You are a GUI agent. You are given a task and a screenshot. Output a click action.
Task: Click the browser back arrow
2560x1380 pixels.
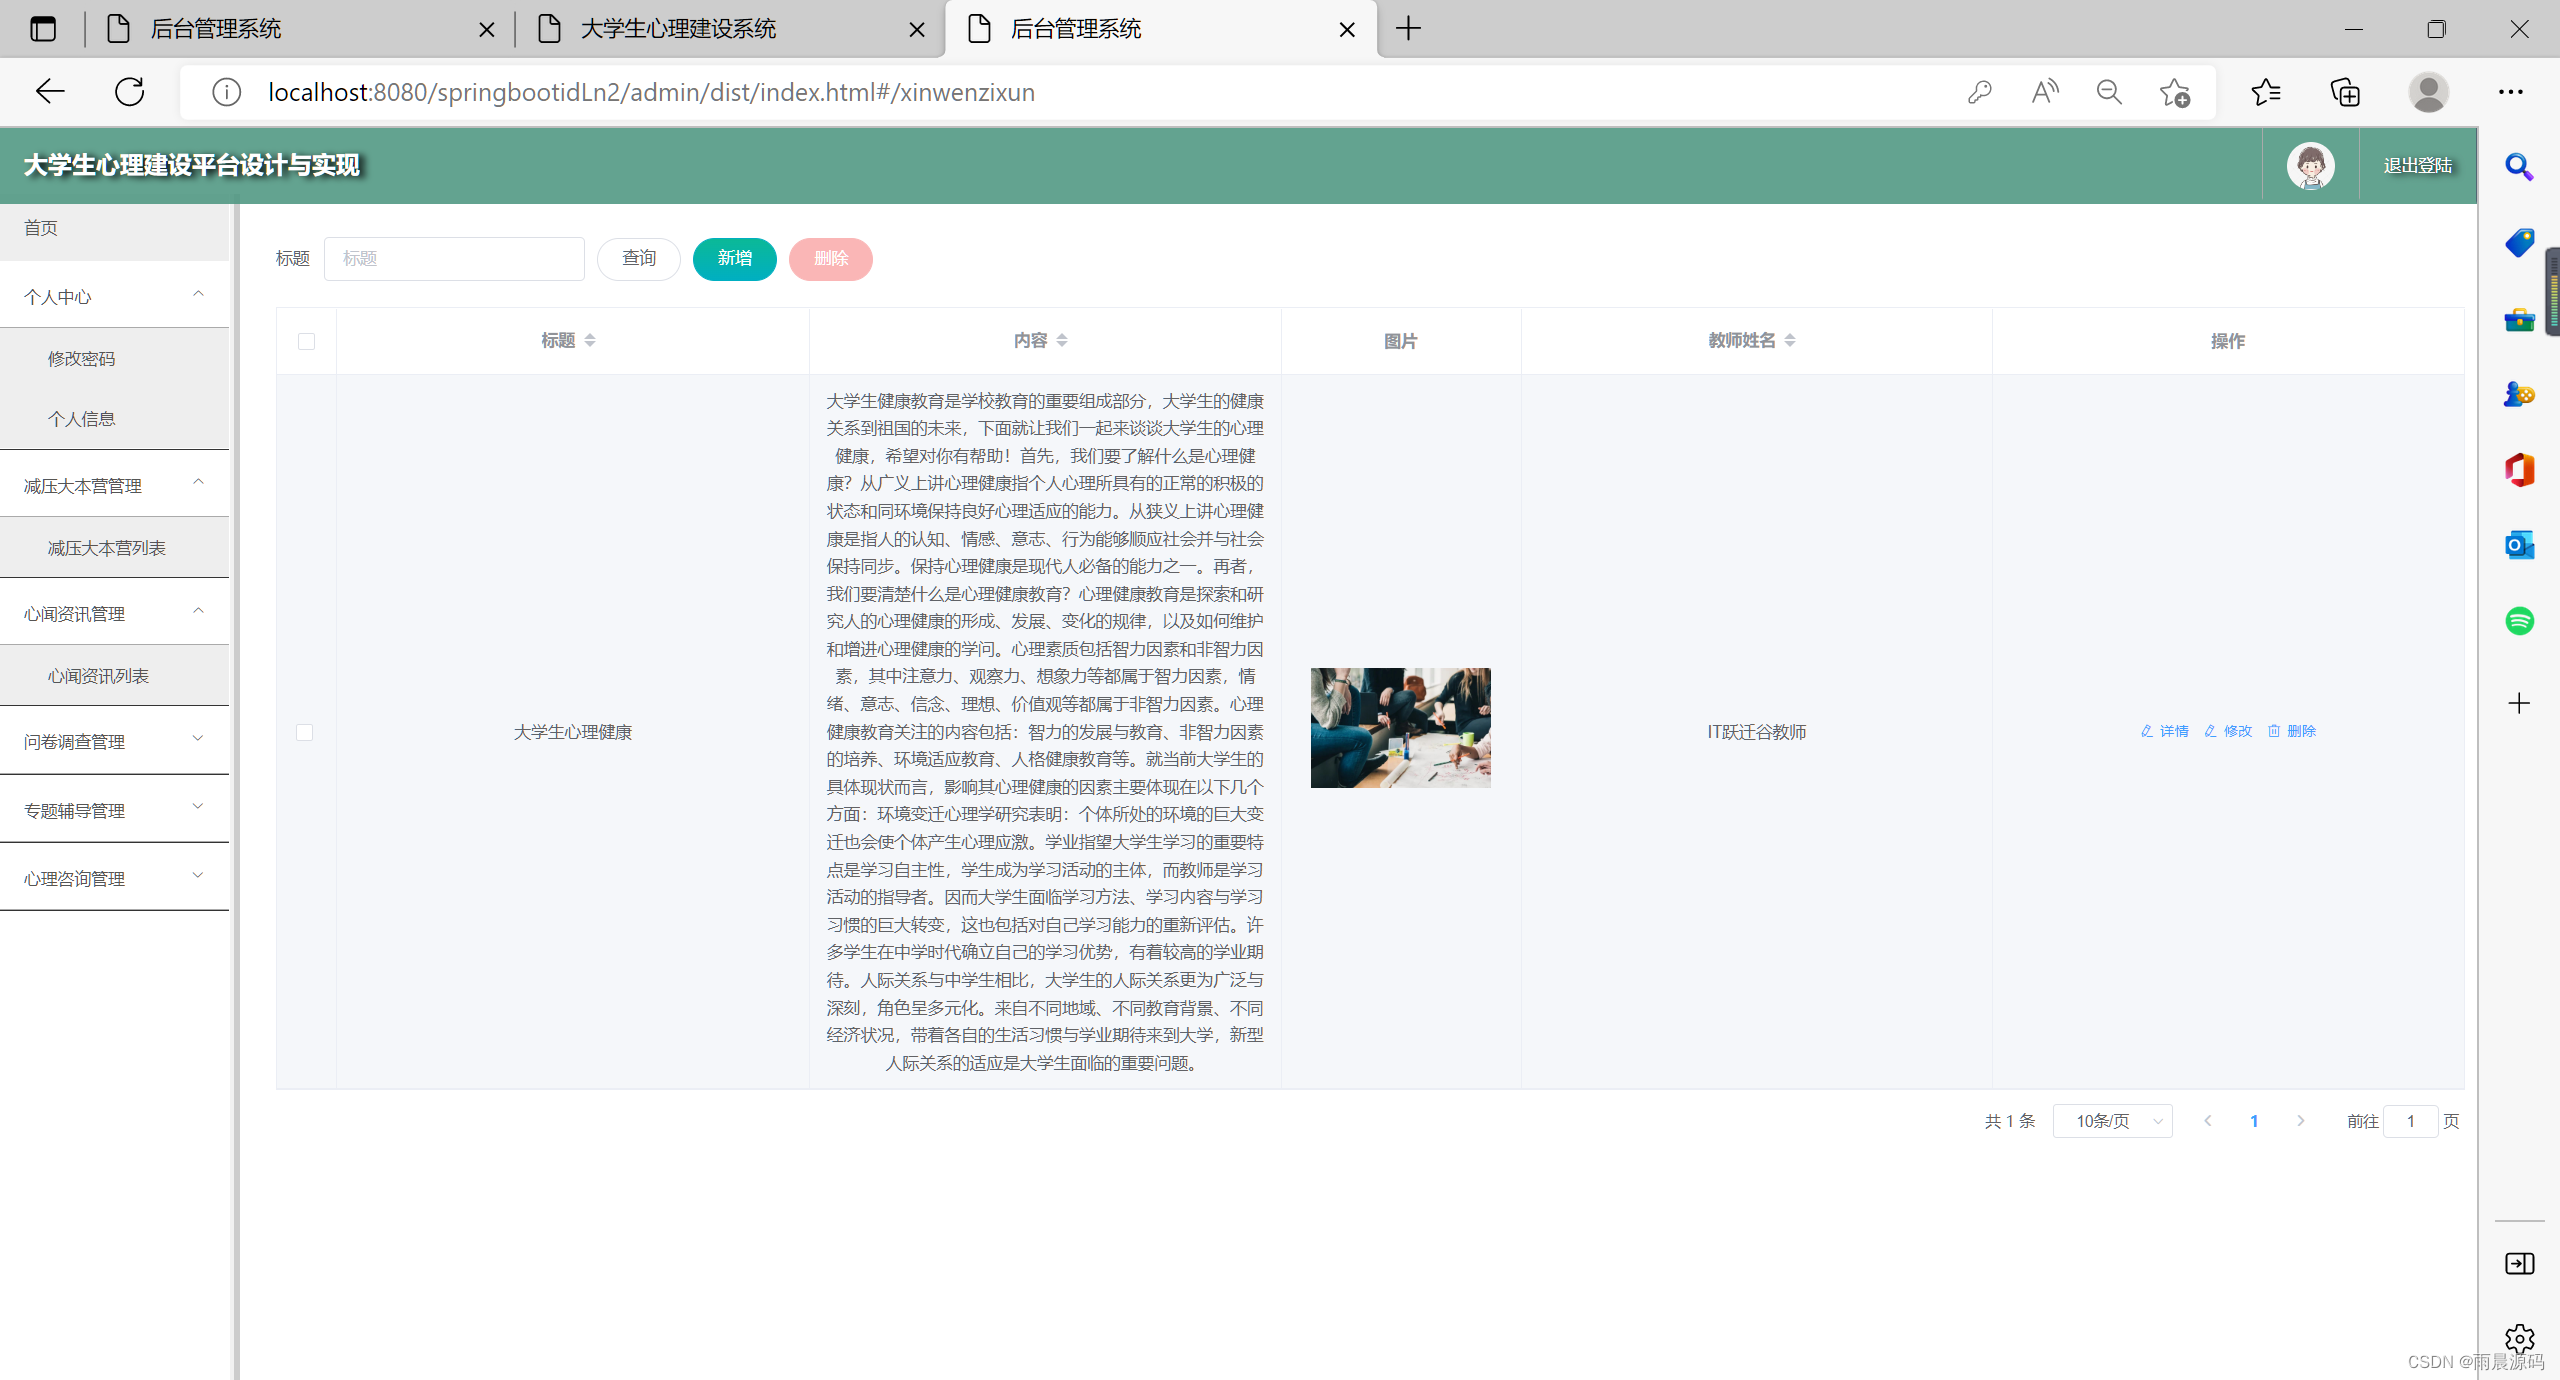click(x=49, y=92)
